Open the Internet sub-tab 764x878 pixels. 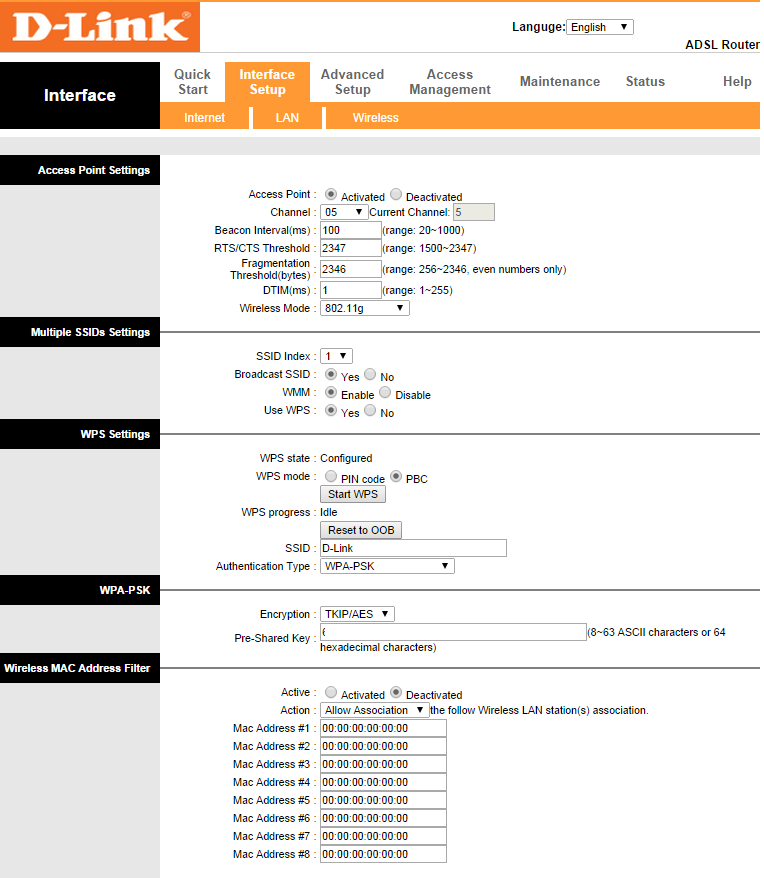click(204, 118)
